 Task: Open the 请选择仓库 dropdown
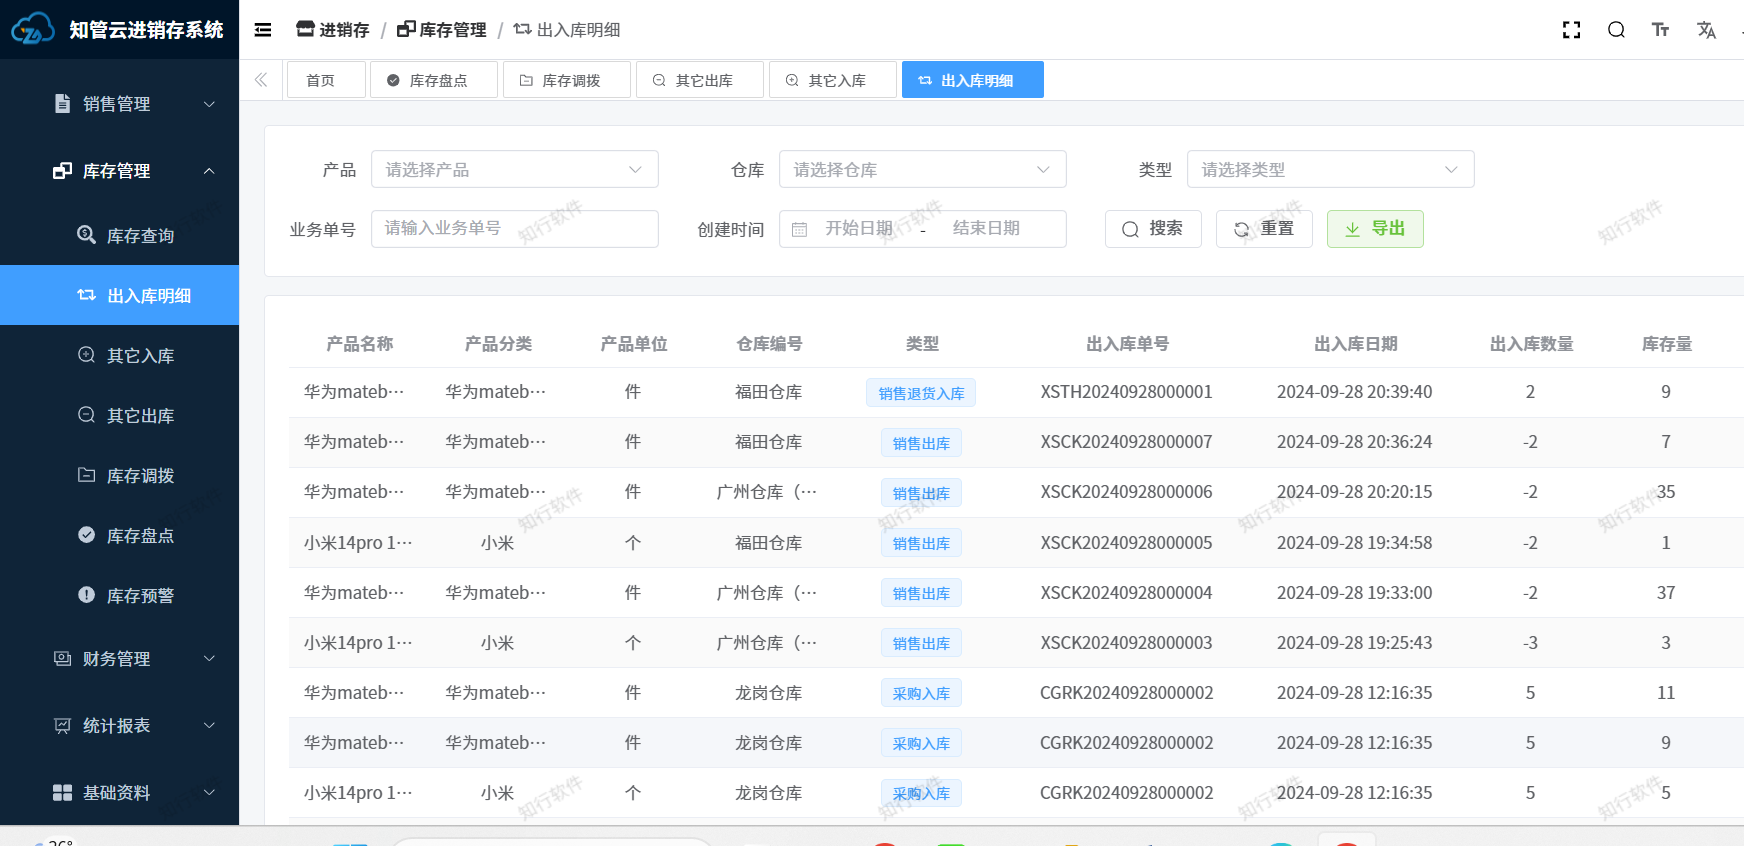[x=922, y=170]
